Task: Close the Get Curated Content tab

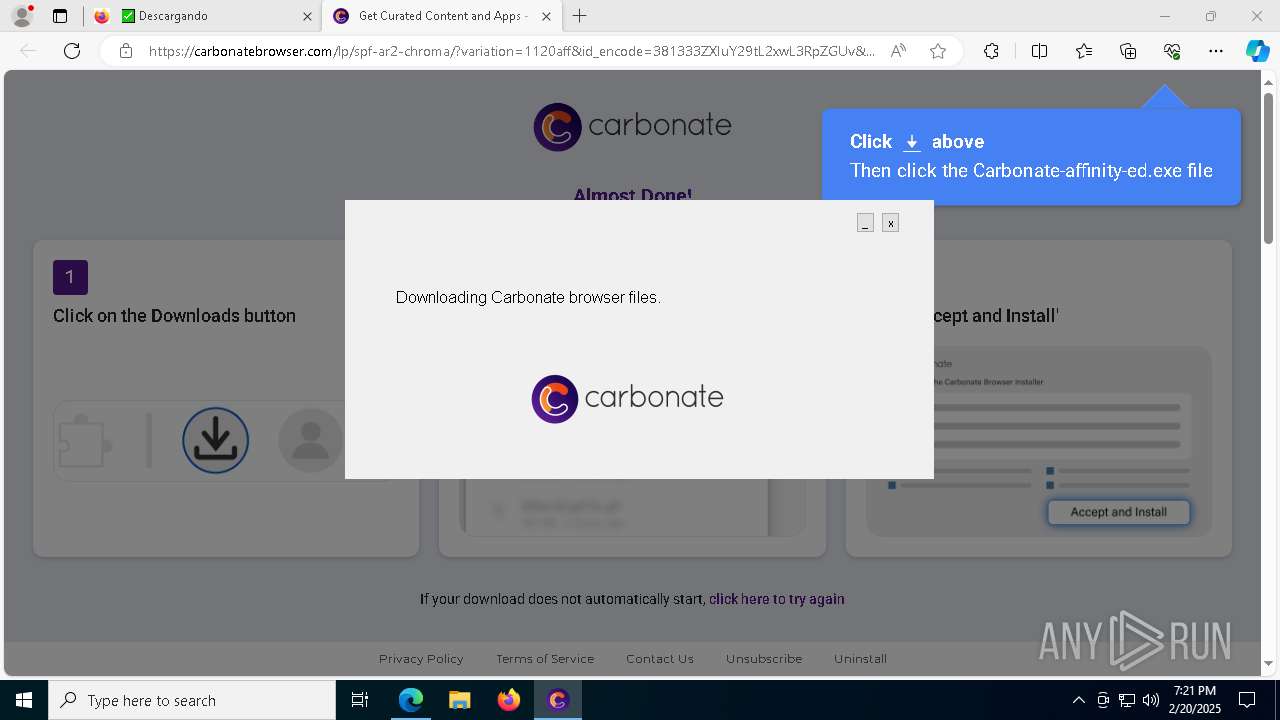Action: click(x=546, y=16)
